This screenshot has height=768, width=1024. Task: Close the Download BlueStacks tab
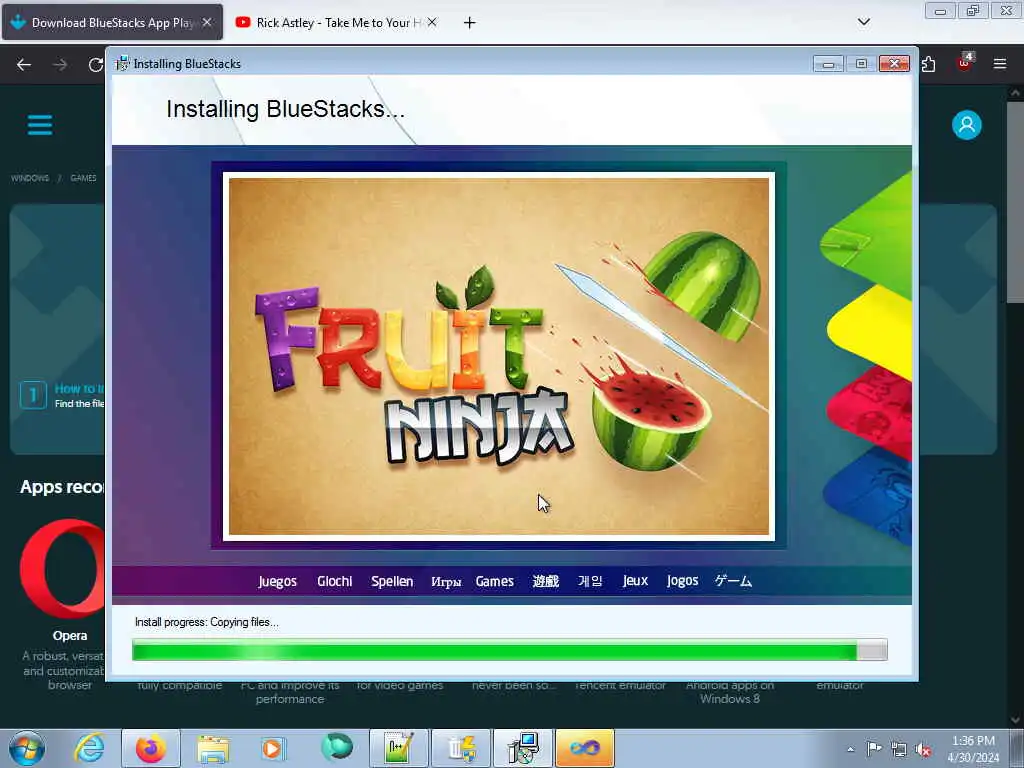tap(207, 22)
